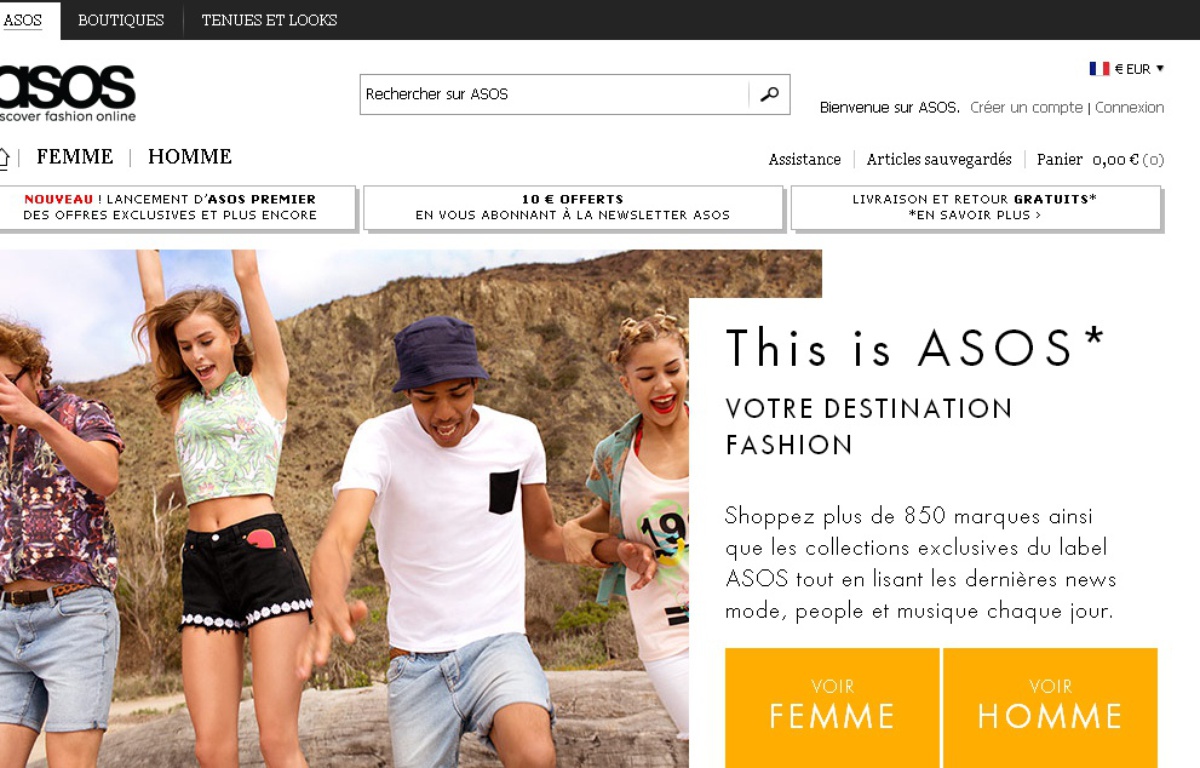1200x768 pixels.
Task: Open the TENUES ET LOOKS tab
Action: click(x=269, y=20)
